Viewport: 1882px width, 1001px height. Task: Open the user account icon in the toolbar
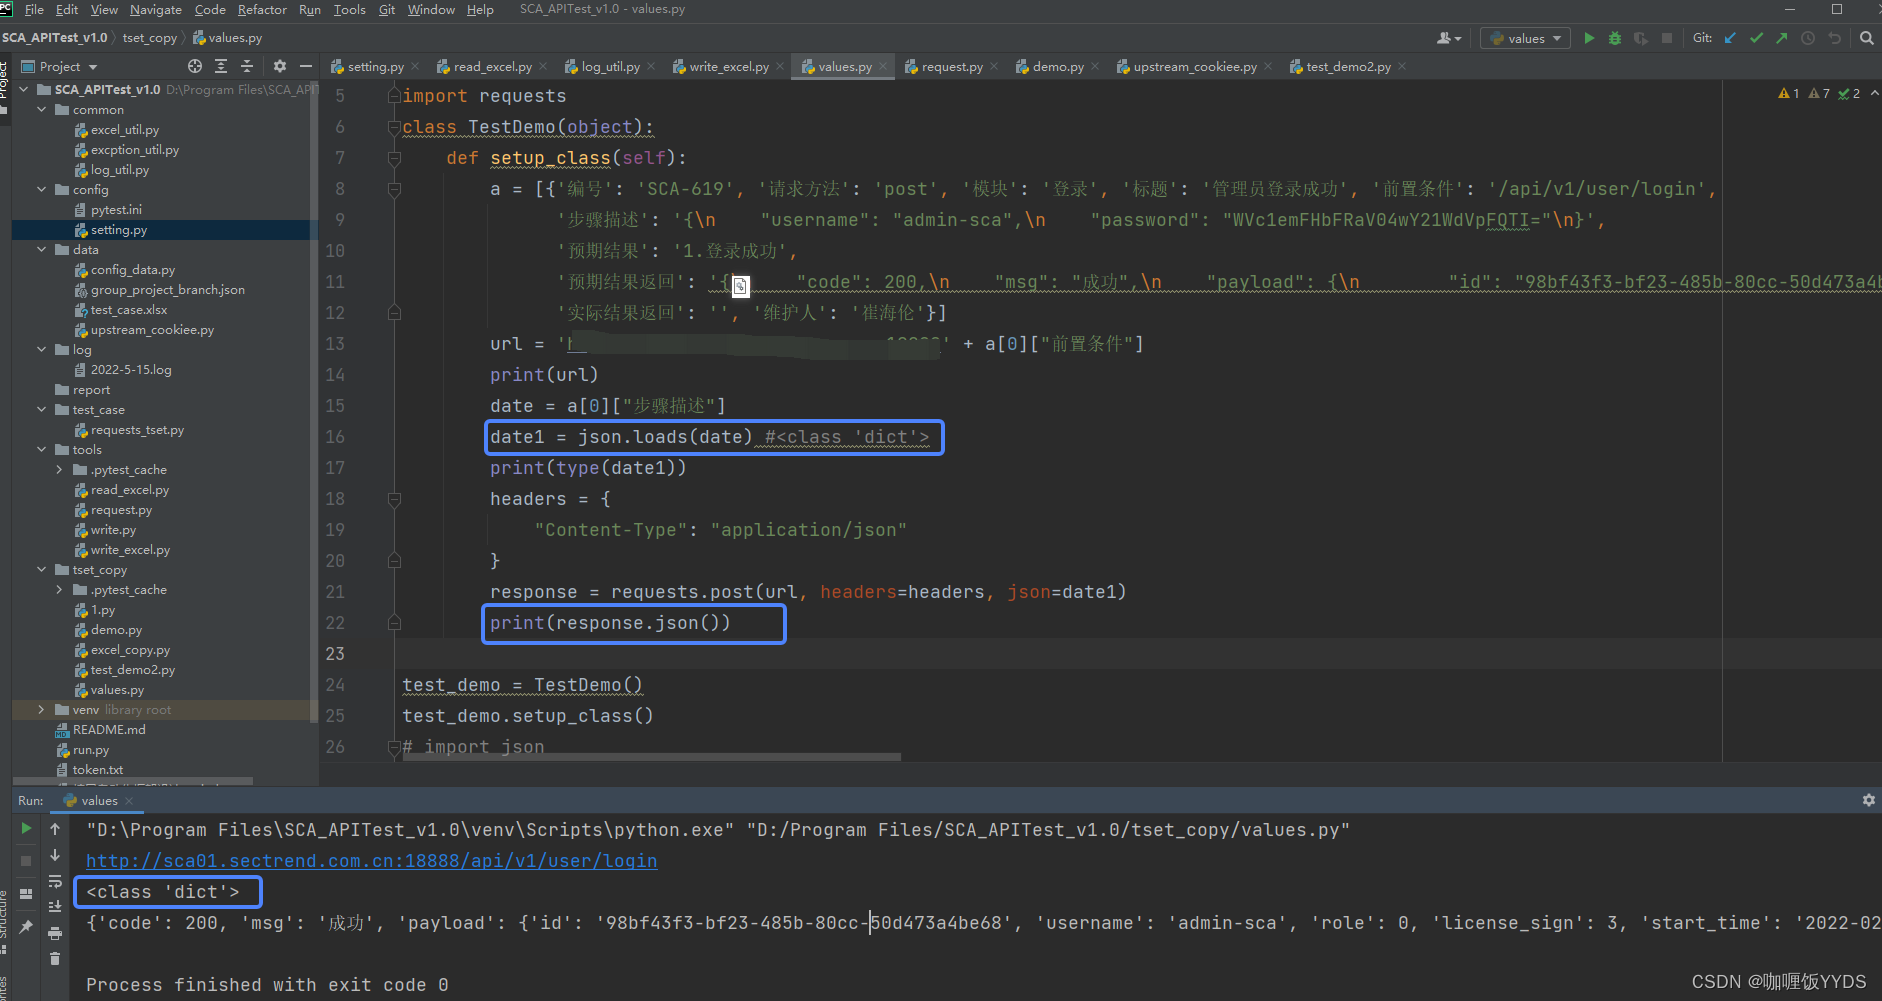click(1449, 38)
